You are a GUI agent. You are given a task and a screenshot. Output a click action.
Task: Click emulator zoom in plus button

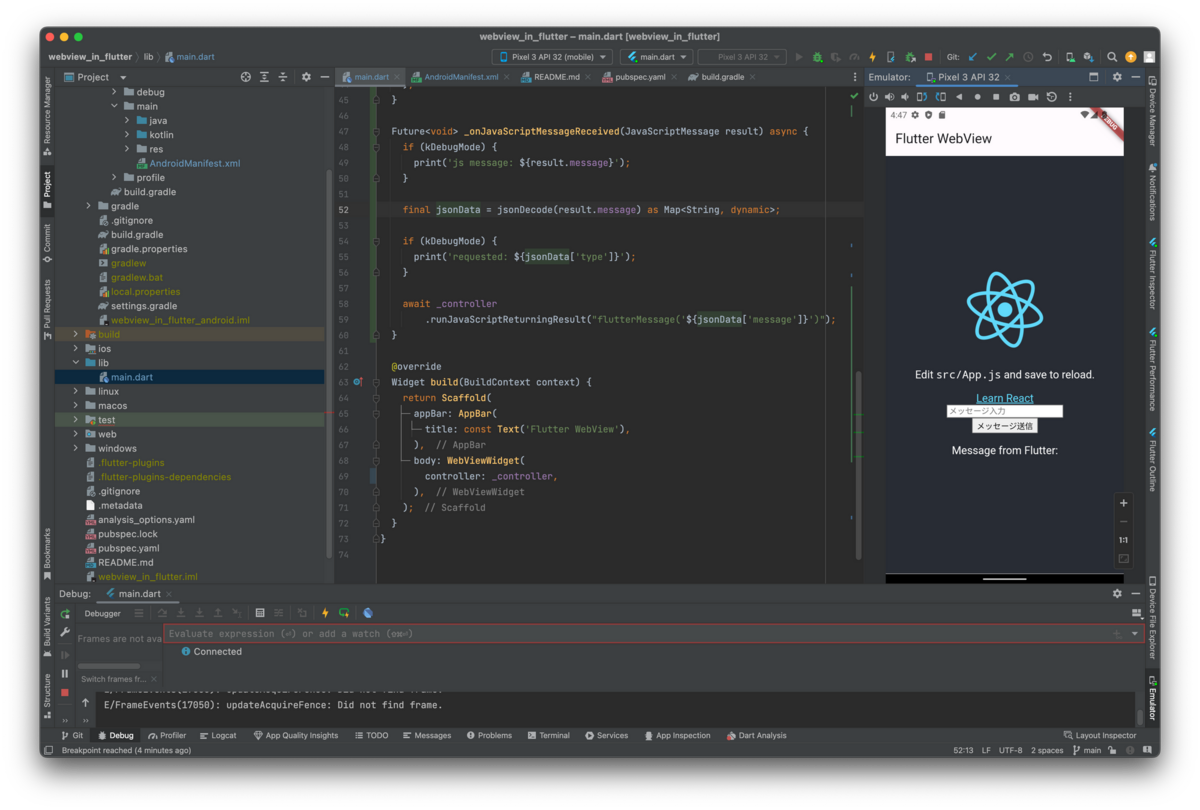(1123, 503)
